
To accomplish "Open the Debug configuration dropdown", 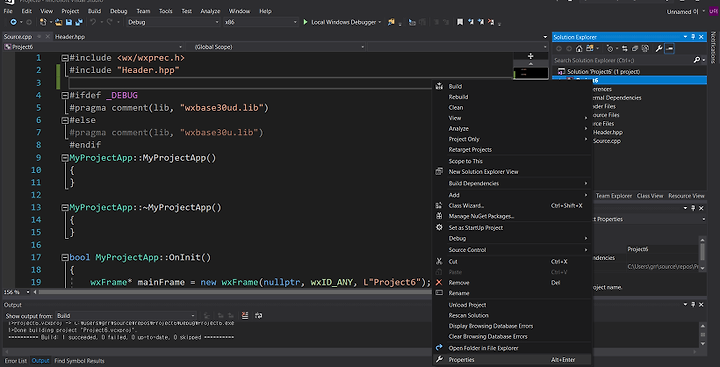I will 173,22.
